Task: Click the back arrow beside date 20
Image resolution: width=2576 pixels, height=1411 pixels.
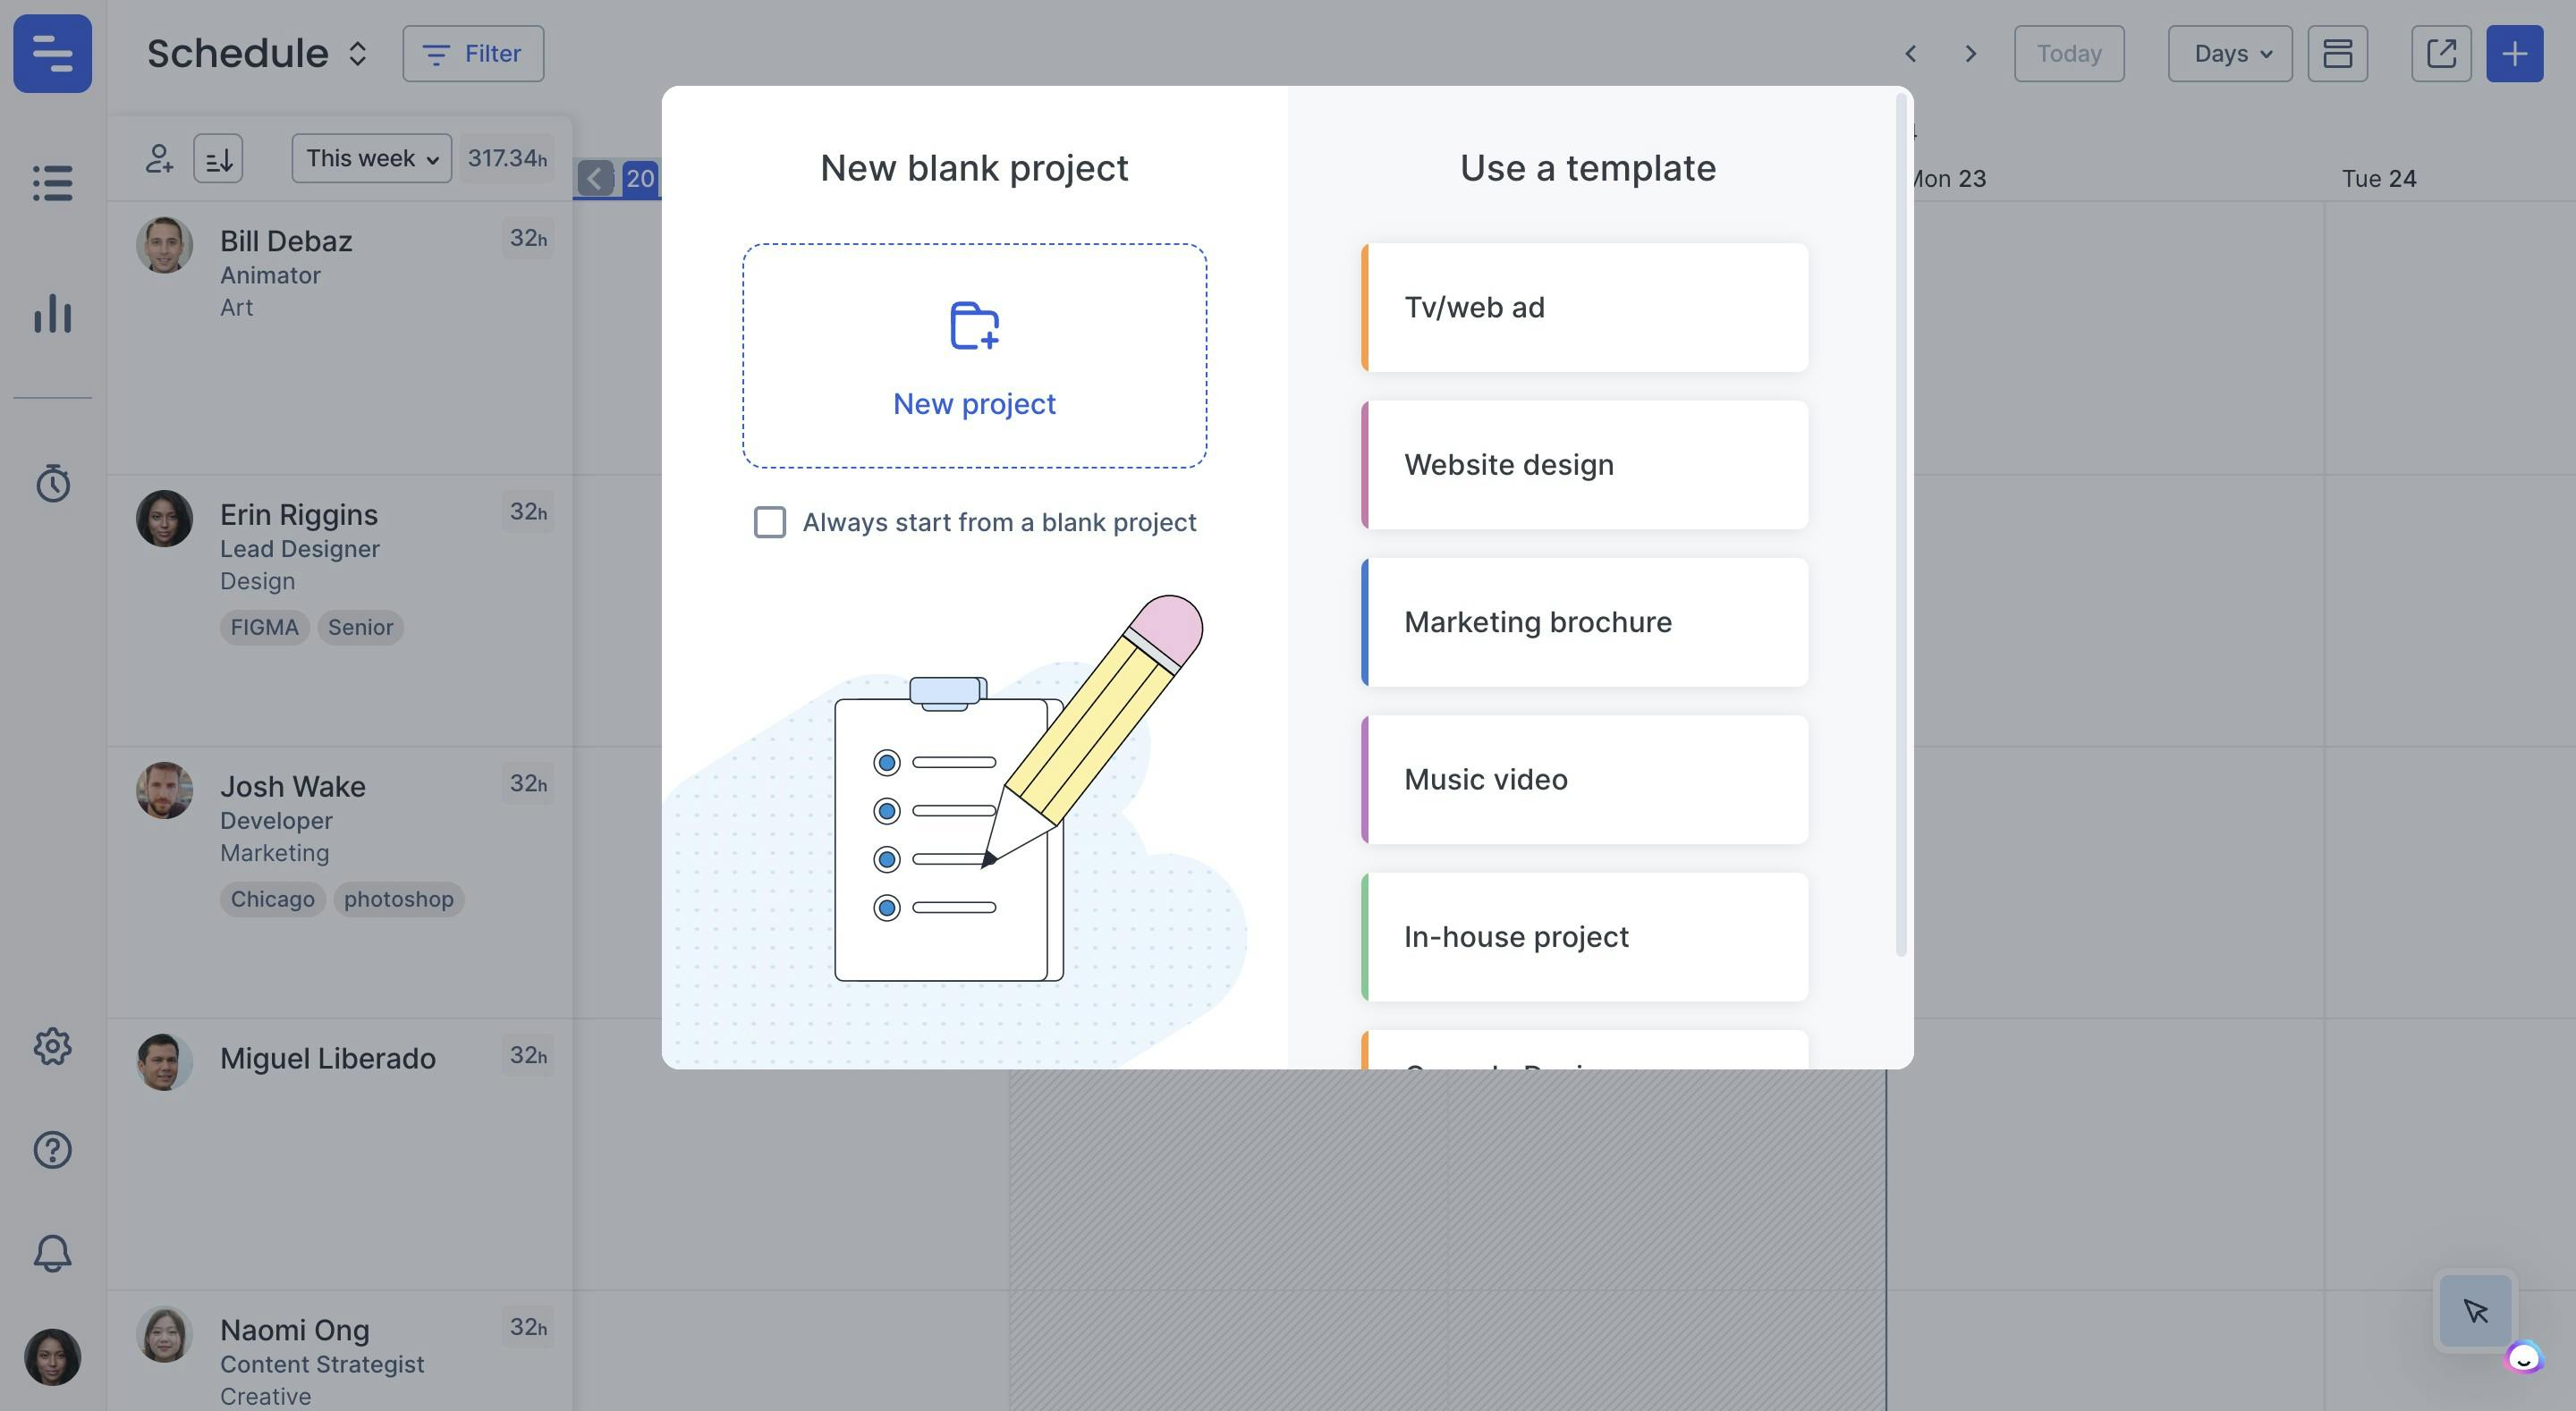Action: pos(595,179)
